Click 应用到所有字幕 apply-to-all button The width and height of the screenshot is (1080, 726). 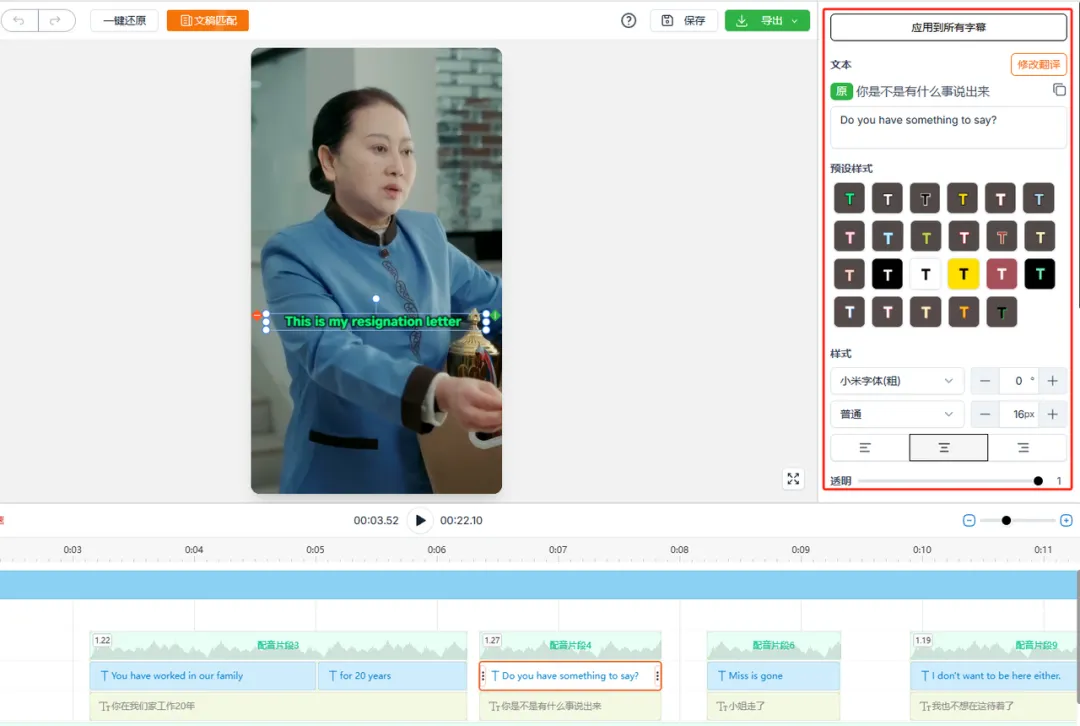pos(948,28)
